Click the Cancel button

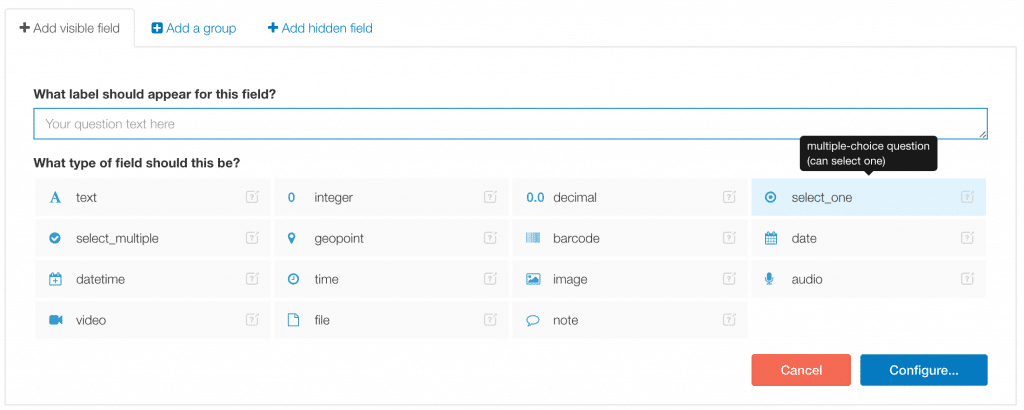tap(801, 370)
